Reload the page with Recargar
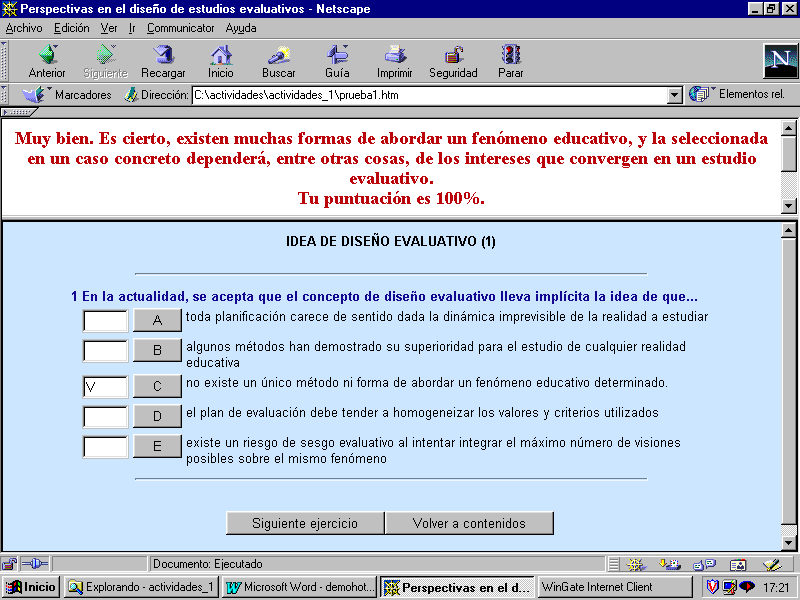Image resolution: width=800 pixels, height=600 pixels. [x=163, y=61]
